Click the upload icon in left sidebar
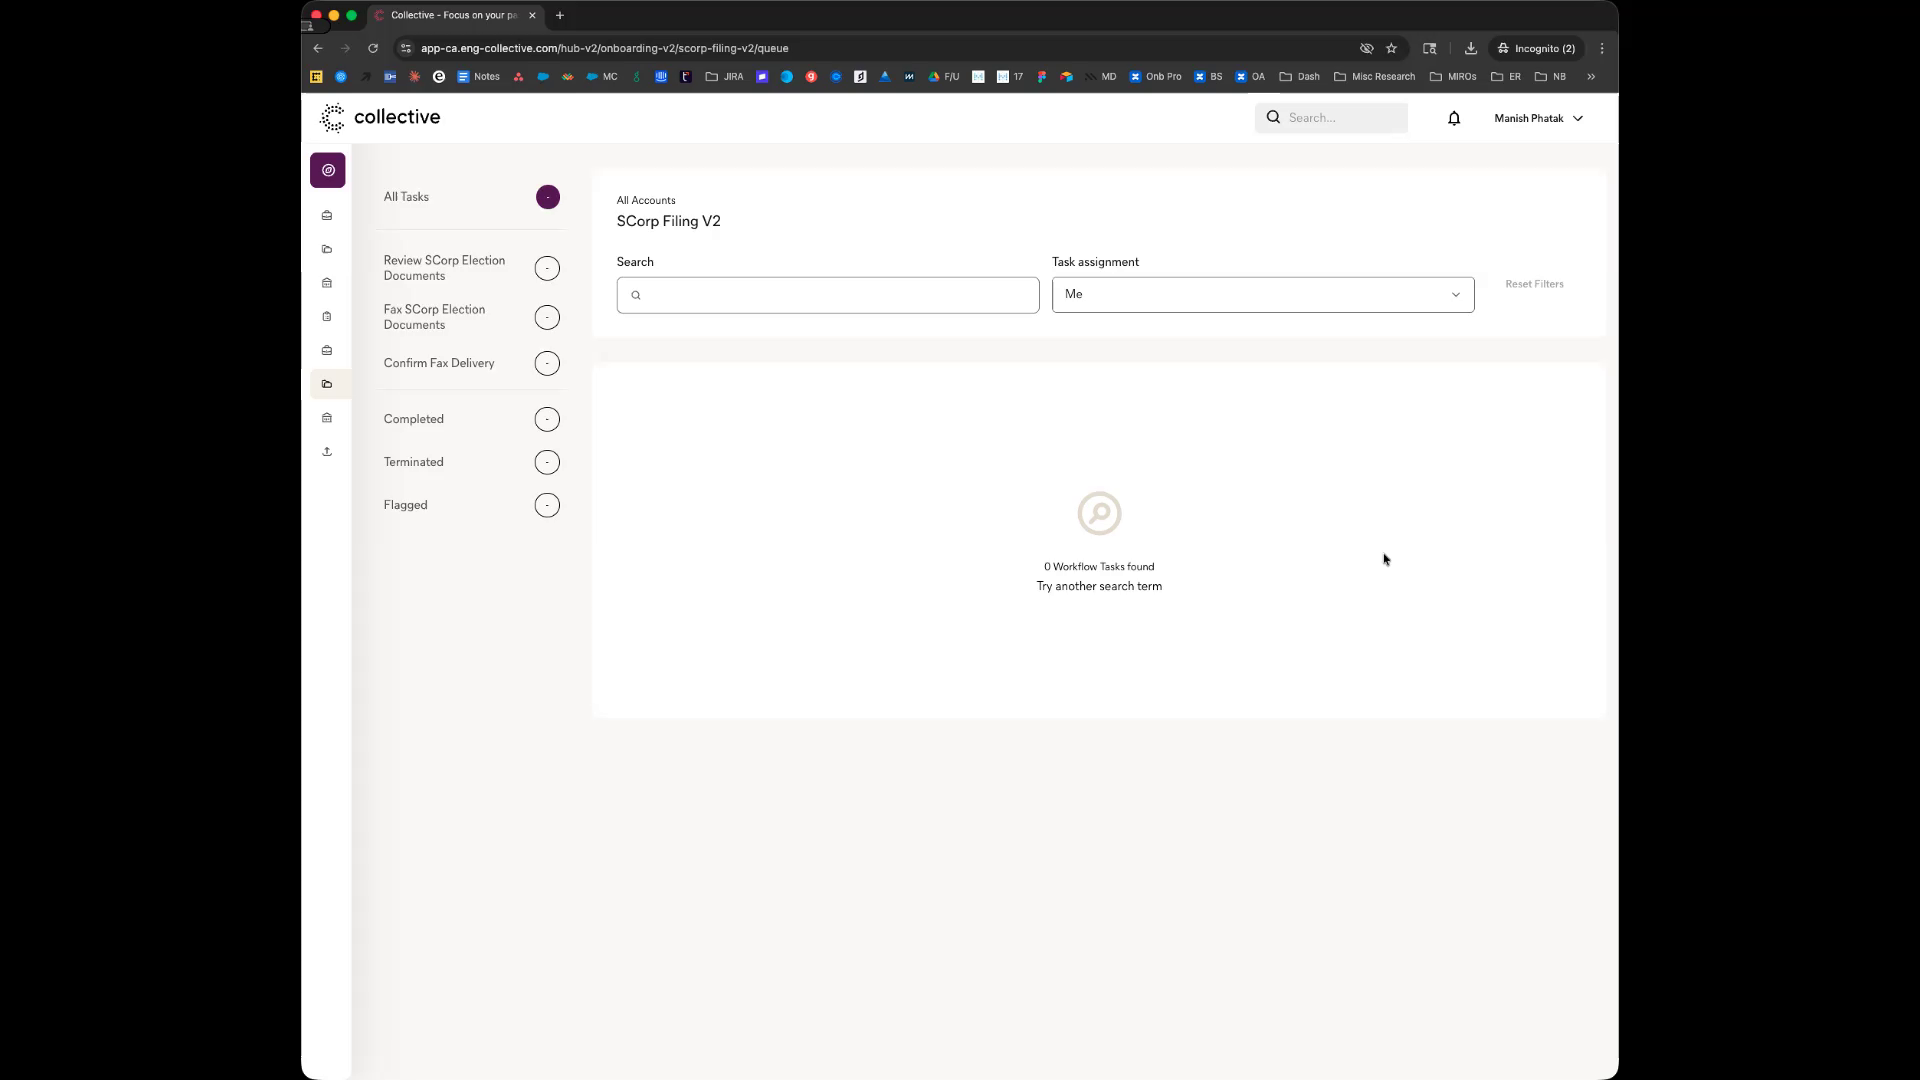 327,452
